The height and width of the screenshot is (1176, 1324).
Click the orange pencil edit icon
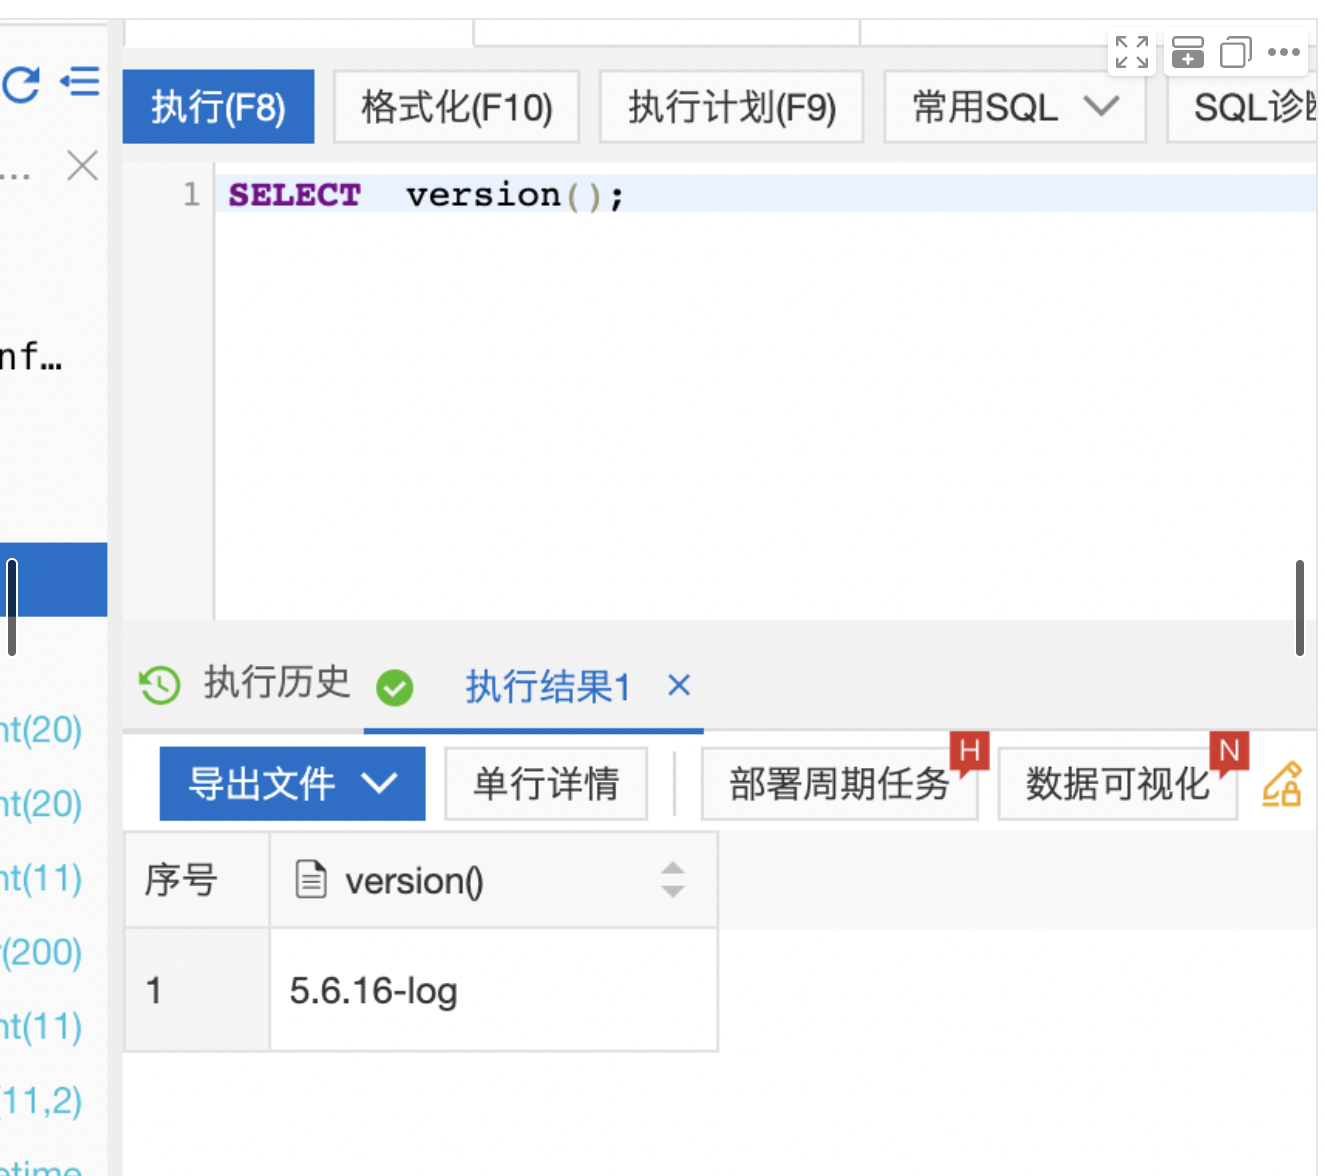coord(1285,783)
